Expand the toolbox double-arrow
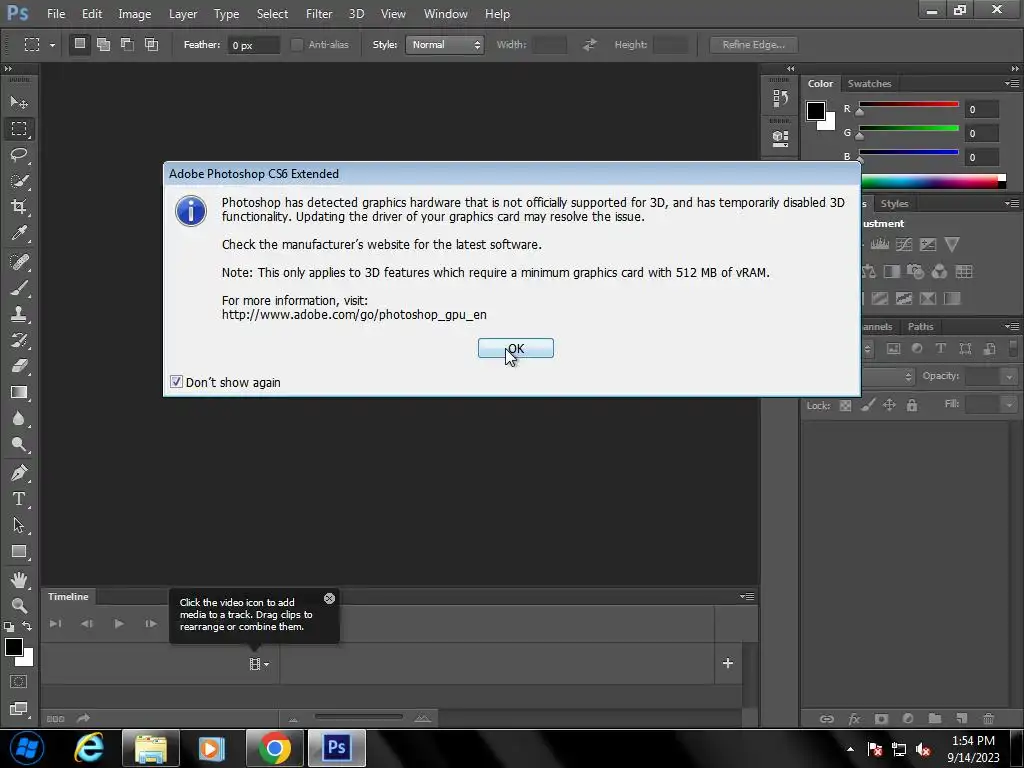 pyautogui.click(x=8, y=69)
